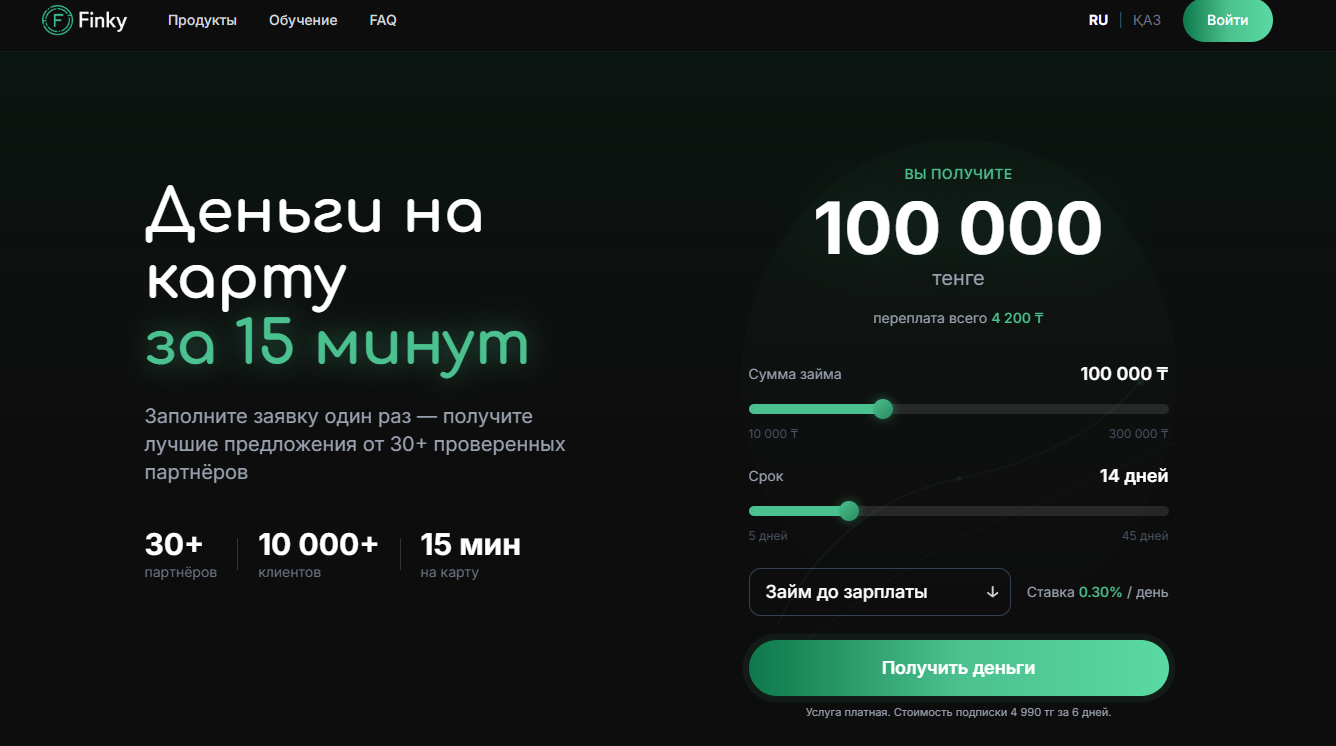Viewport: 1336px width, 746px height.
Task: Click the 5 дней minimum label
Action: 768,536
